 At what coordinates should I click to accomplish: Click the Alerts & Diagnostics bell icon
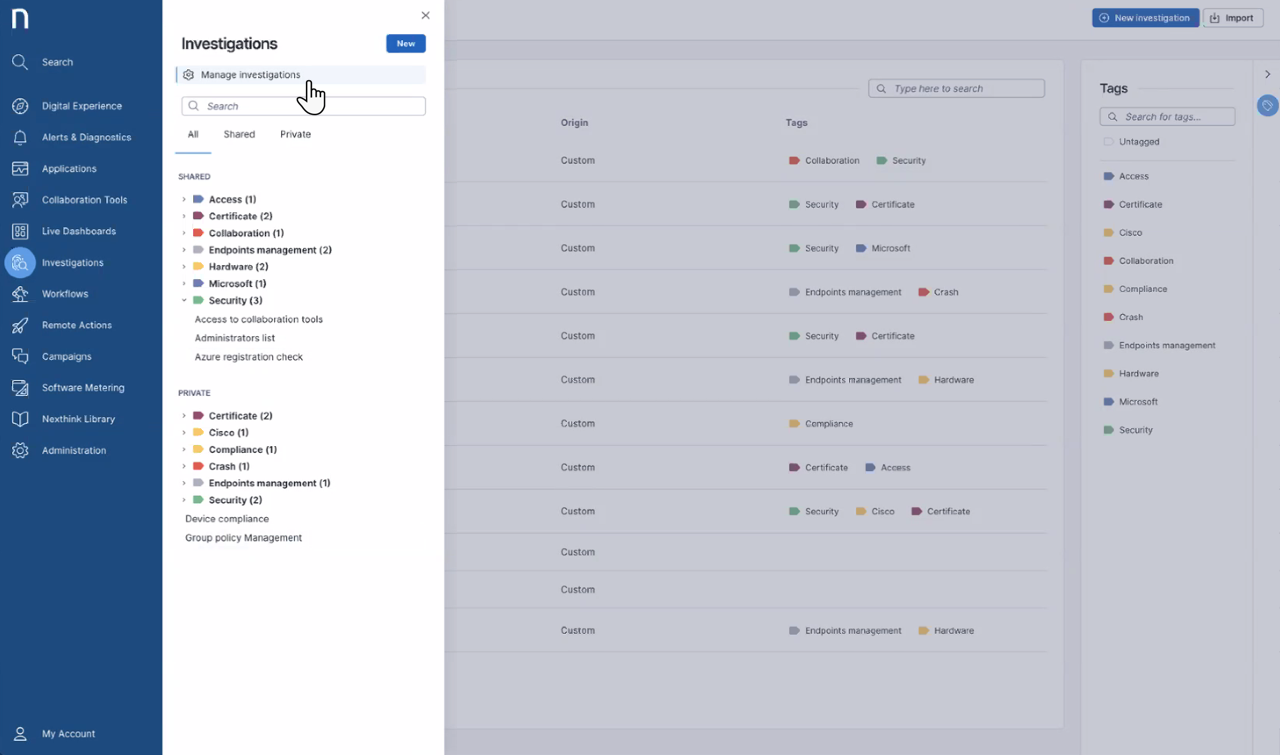[x=20, y=137]
